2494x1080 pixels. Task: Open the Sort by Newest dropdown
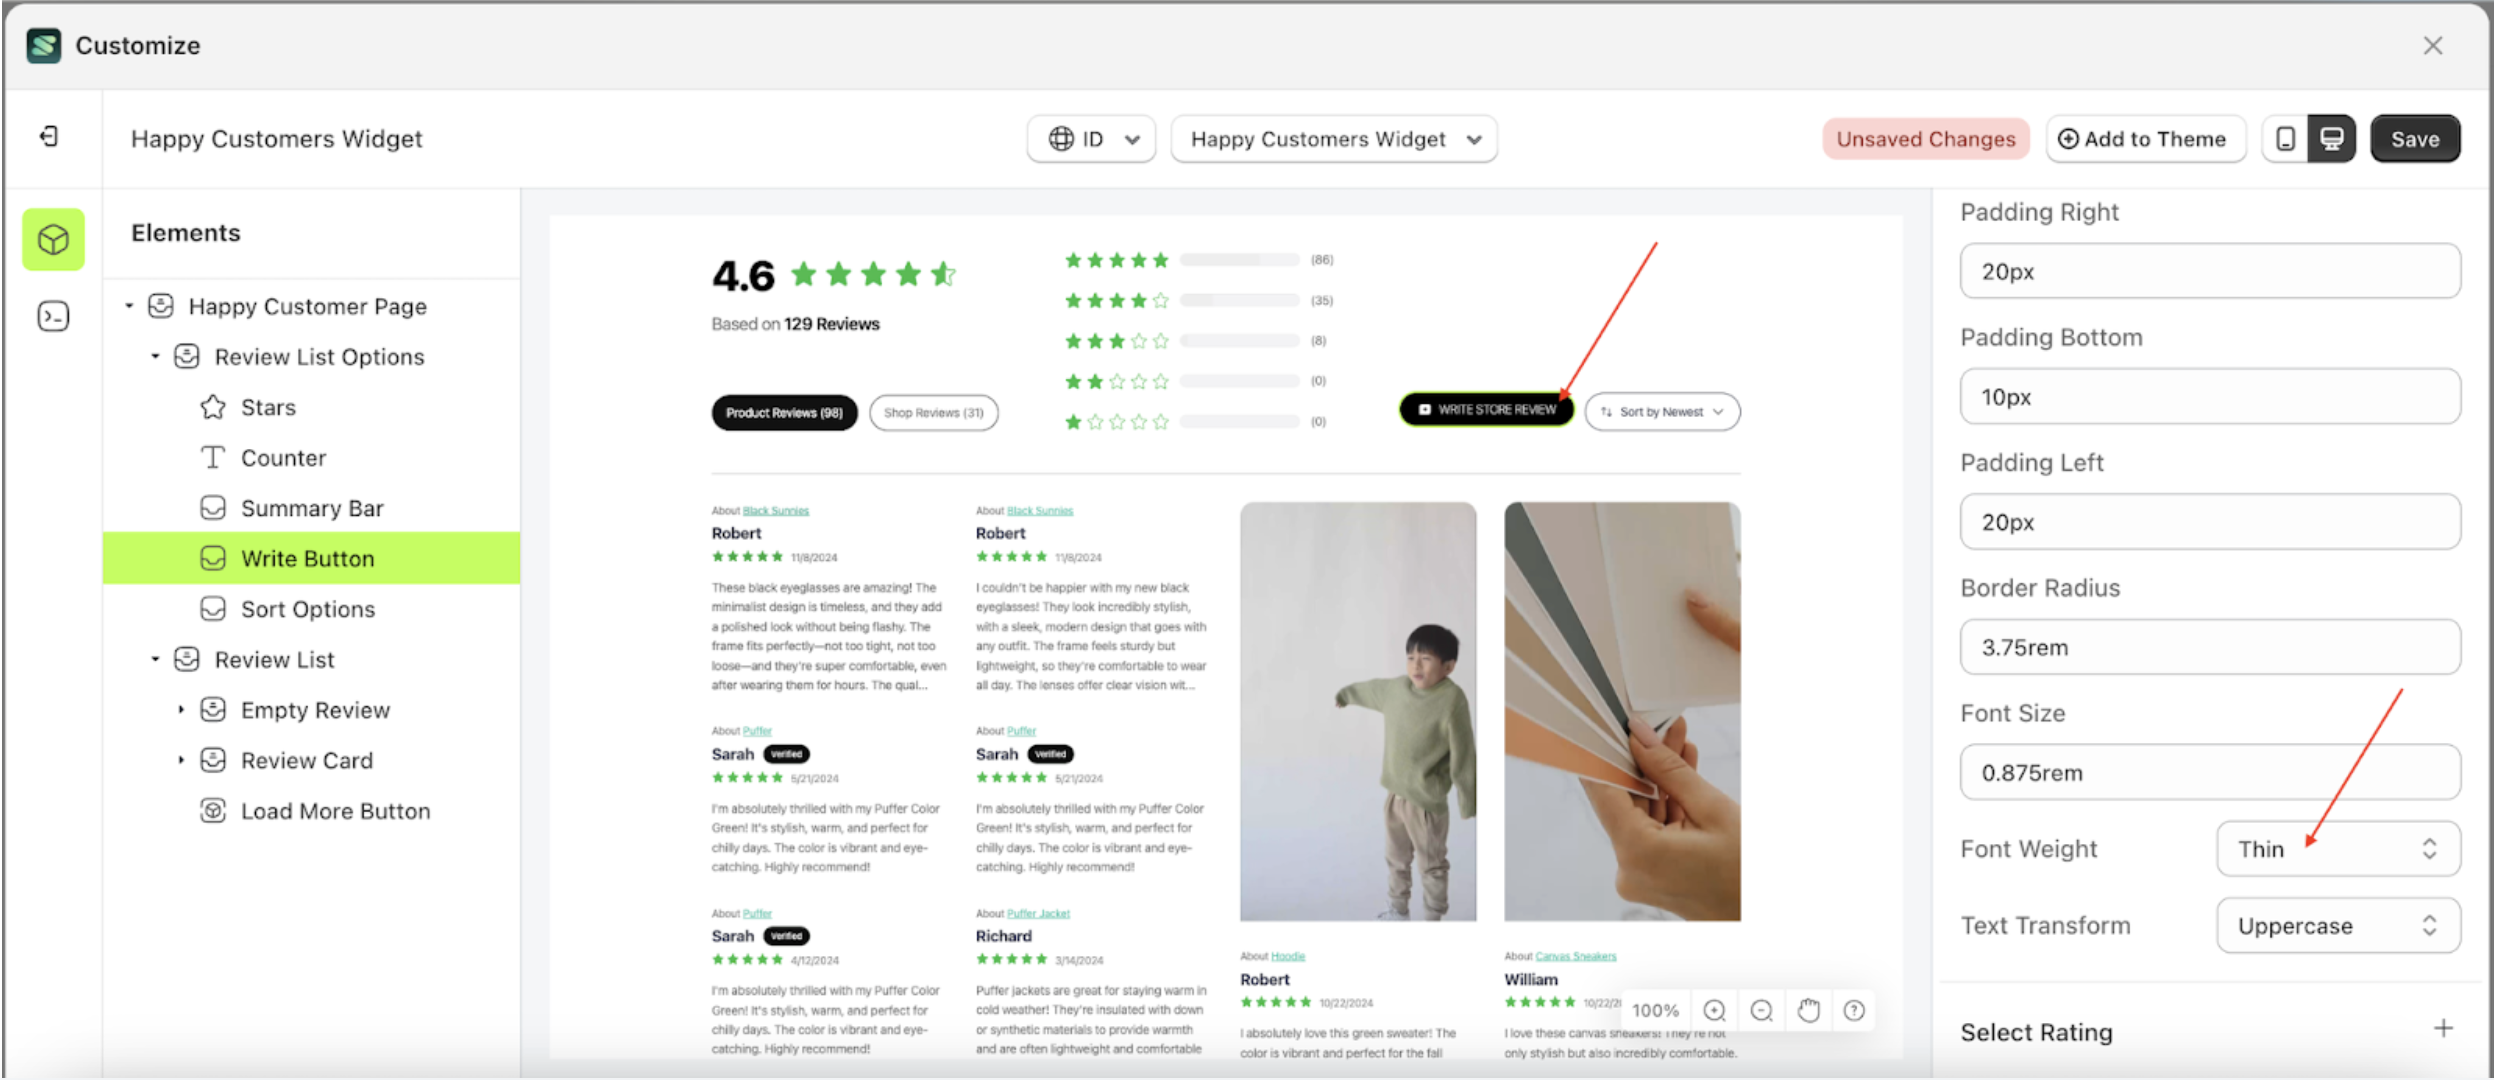[1661, 411]
